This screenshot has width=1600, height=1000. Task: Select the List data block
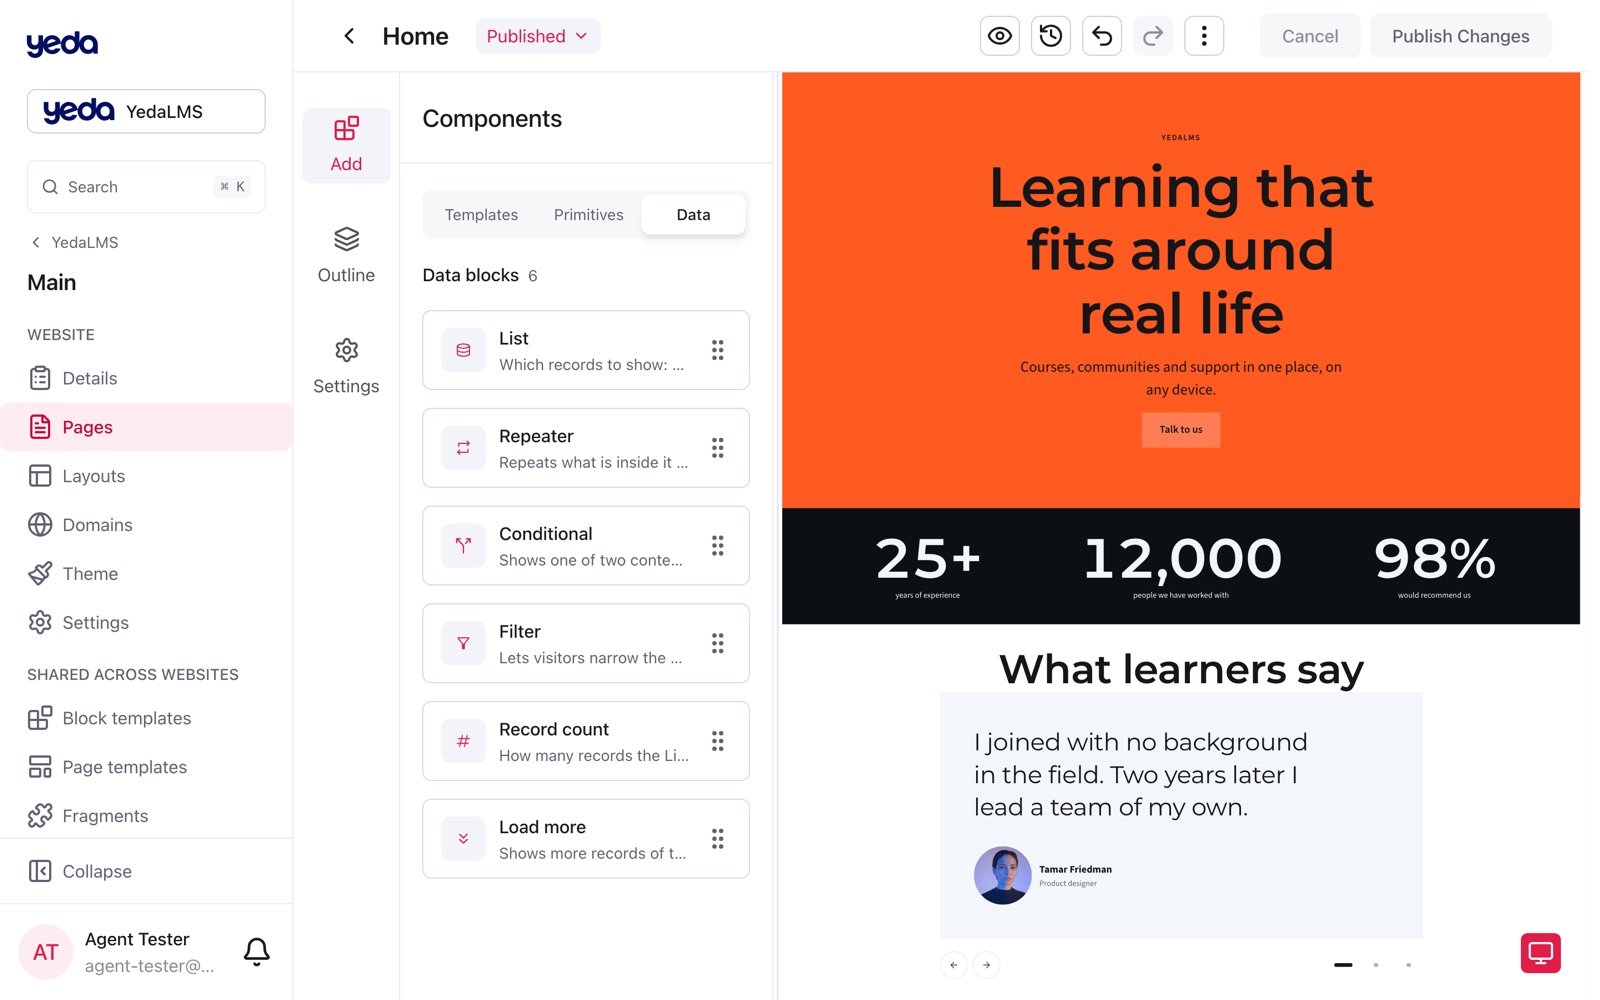[x=586, y=350]
